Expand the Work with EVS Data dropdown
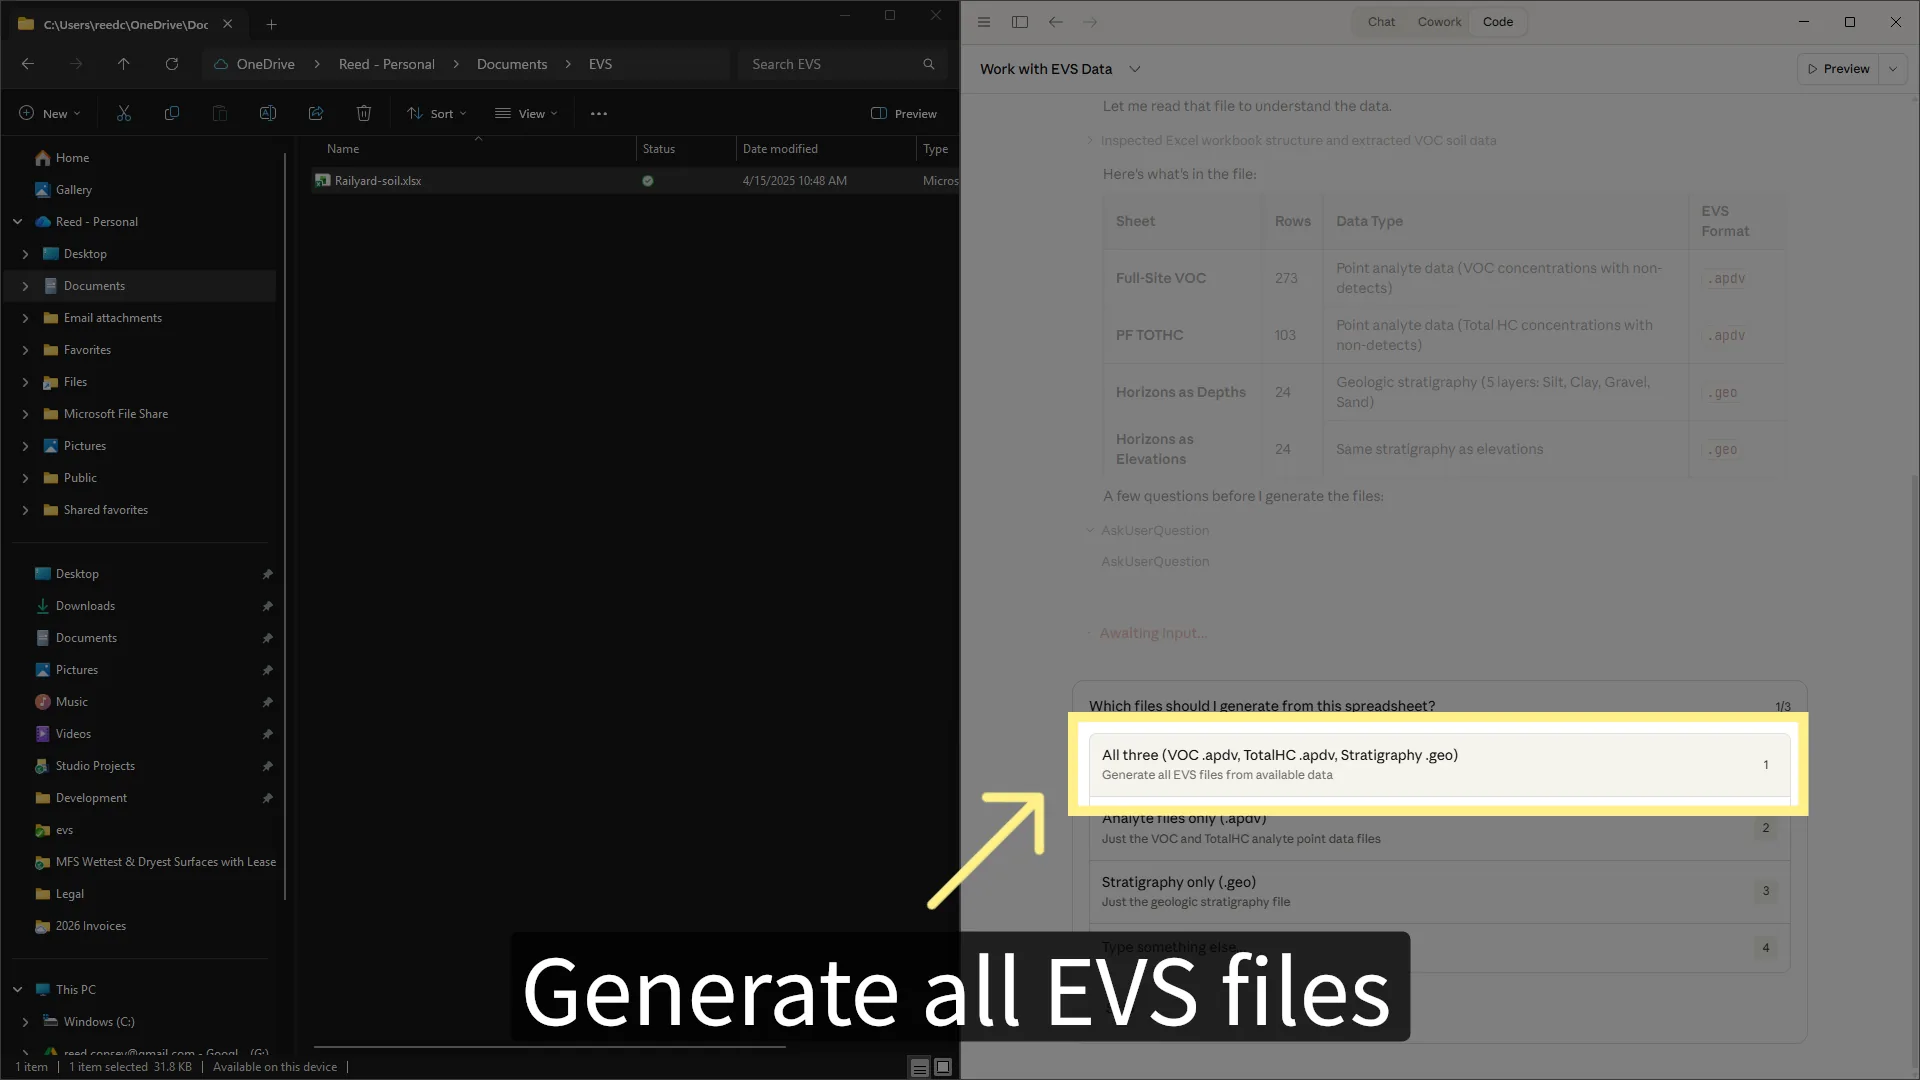Screen dimensions: 1920x1080 (x=1135, y=69)
